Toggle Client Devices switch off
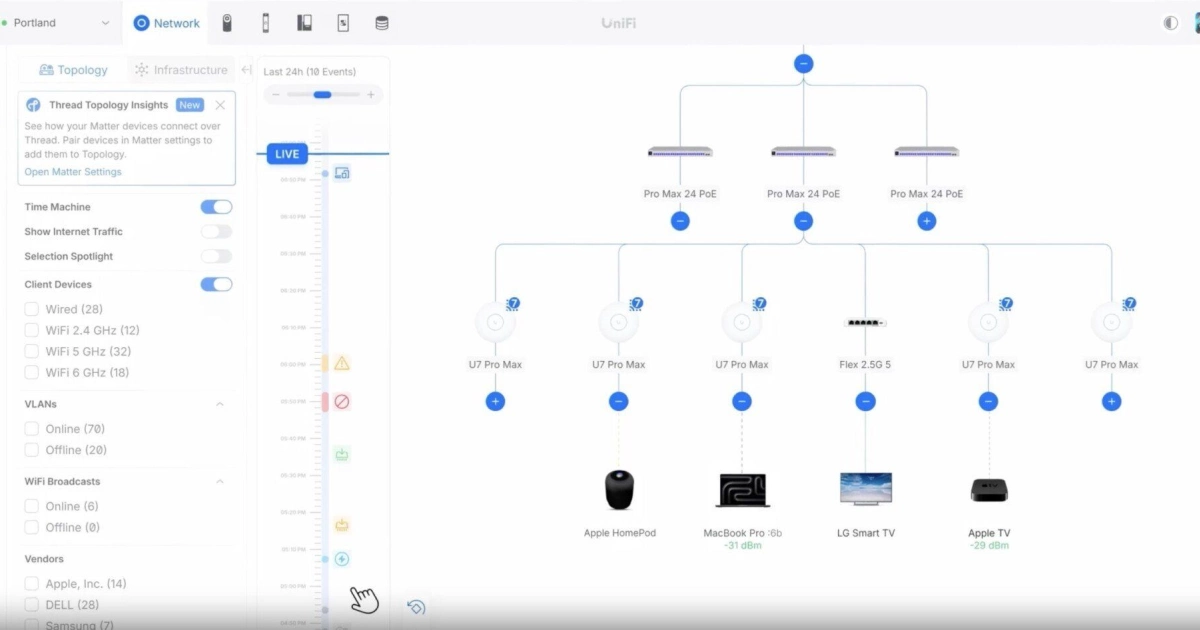 pyautogui.click(x=216, y=284)
